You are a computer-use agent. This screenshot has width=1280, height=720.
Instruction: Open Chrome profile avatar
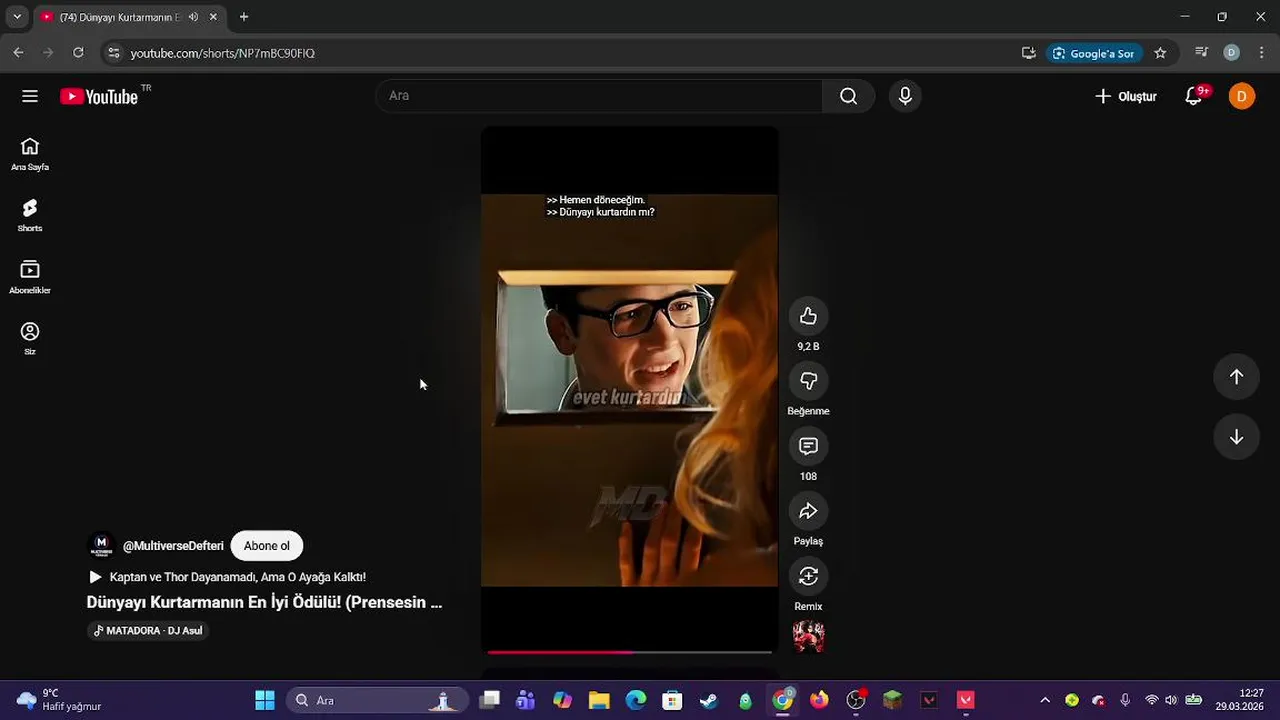[1232, 53]
